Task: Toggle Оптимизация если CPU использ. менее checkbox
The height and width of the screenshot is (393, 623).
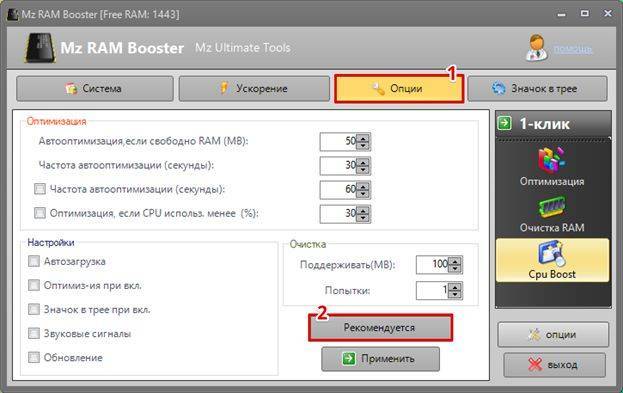Action: click(40, 213)
